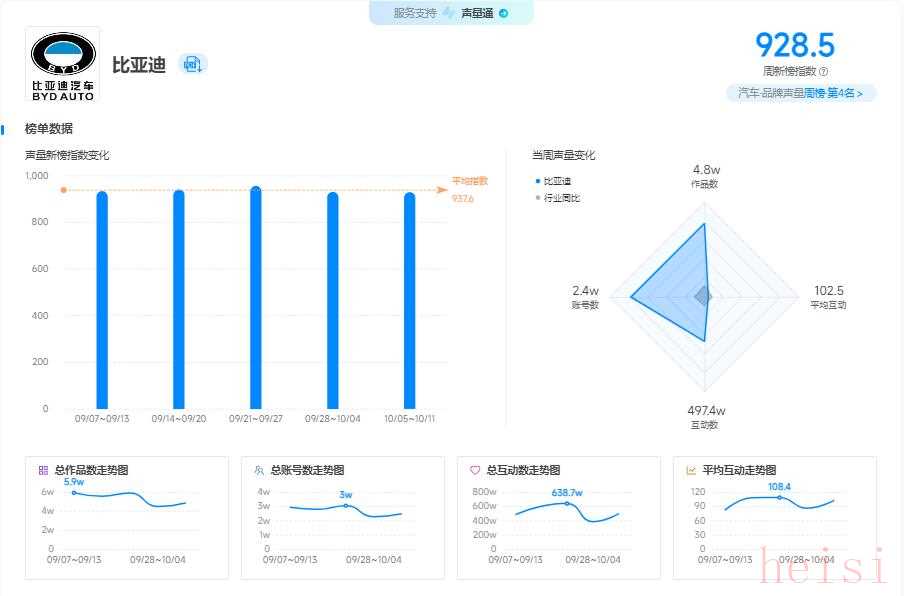Click the 平均指数 marker on the average line
Image resolution: width=904 pixels, height=596 pixels.
pyautogui.click(x=63, y=190)
